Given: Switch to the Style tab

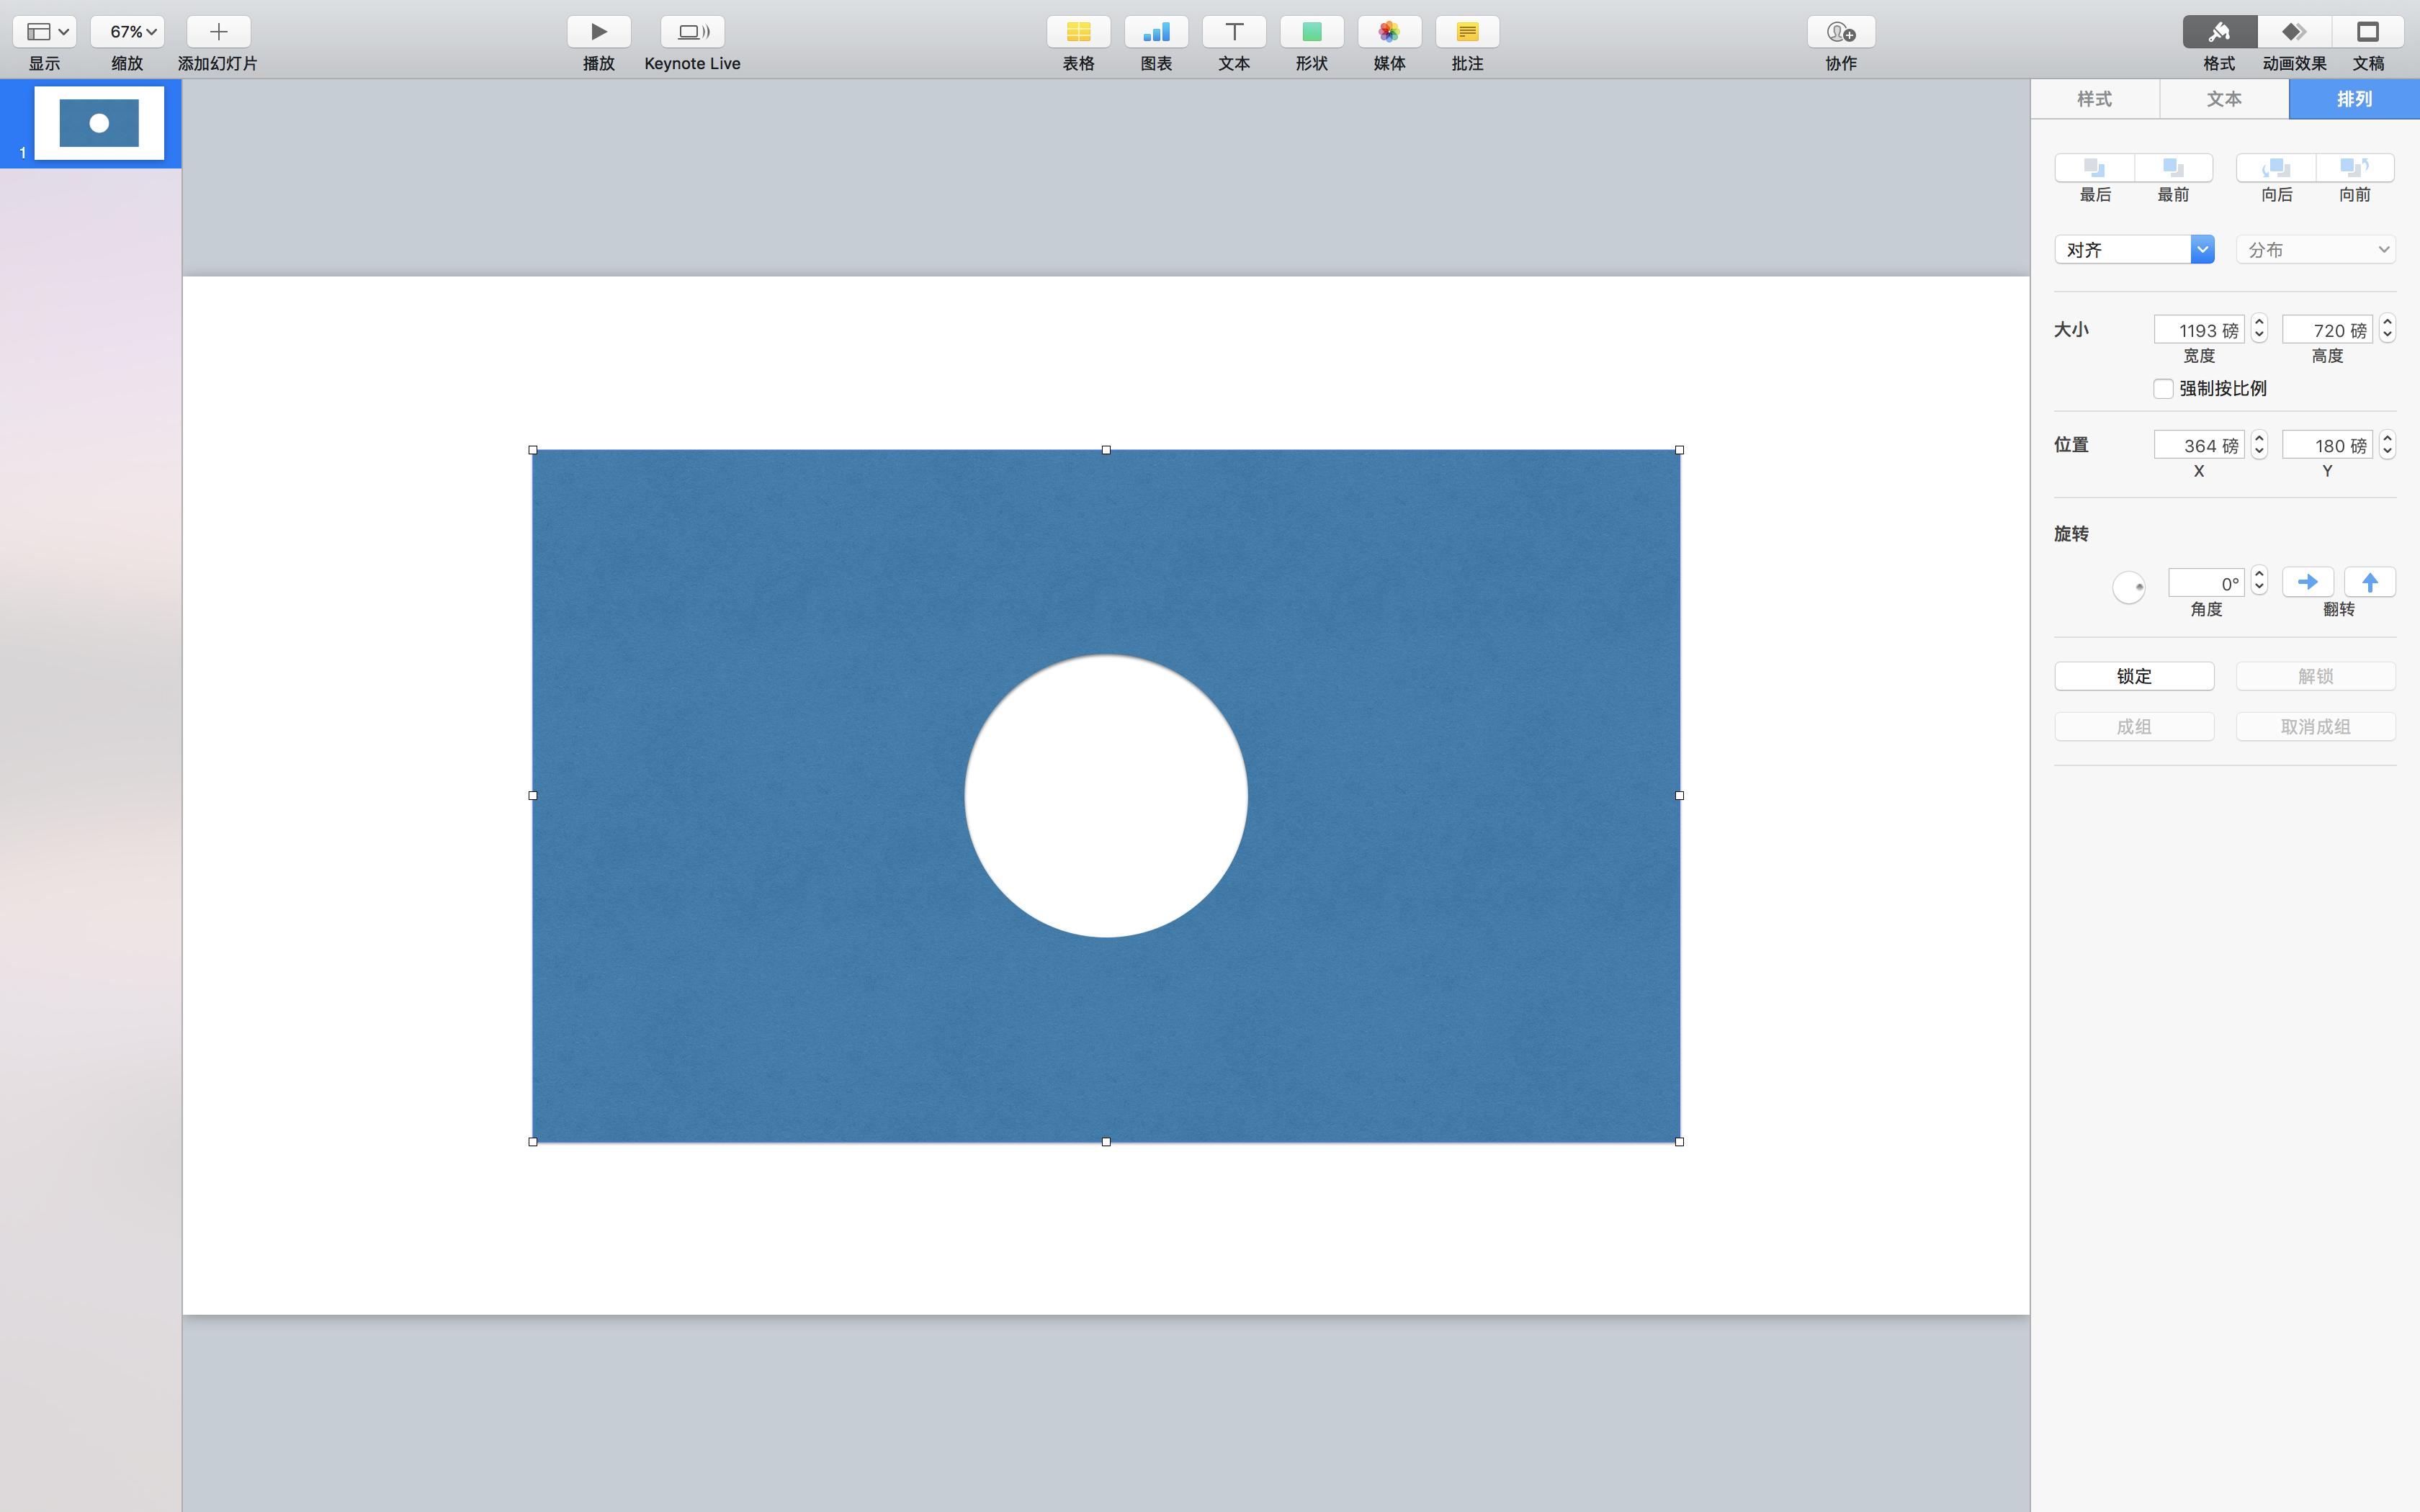Looking at the screenshot, I should click(x=2094, y=99).
